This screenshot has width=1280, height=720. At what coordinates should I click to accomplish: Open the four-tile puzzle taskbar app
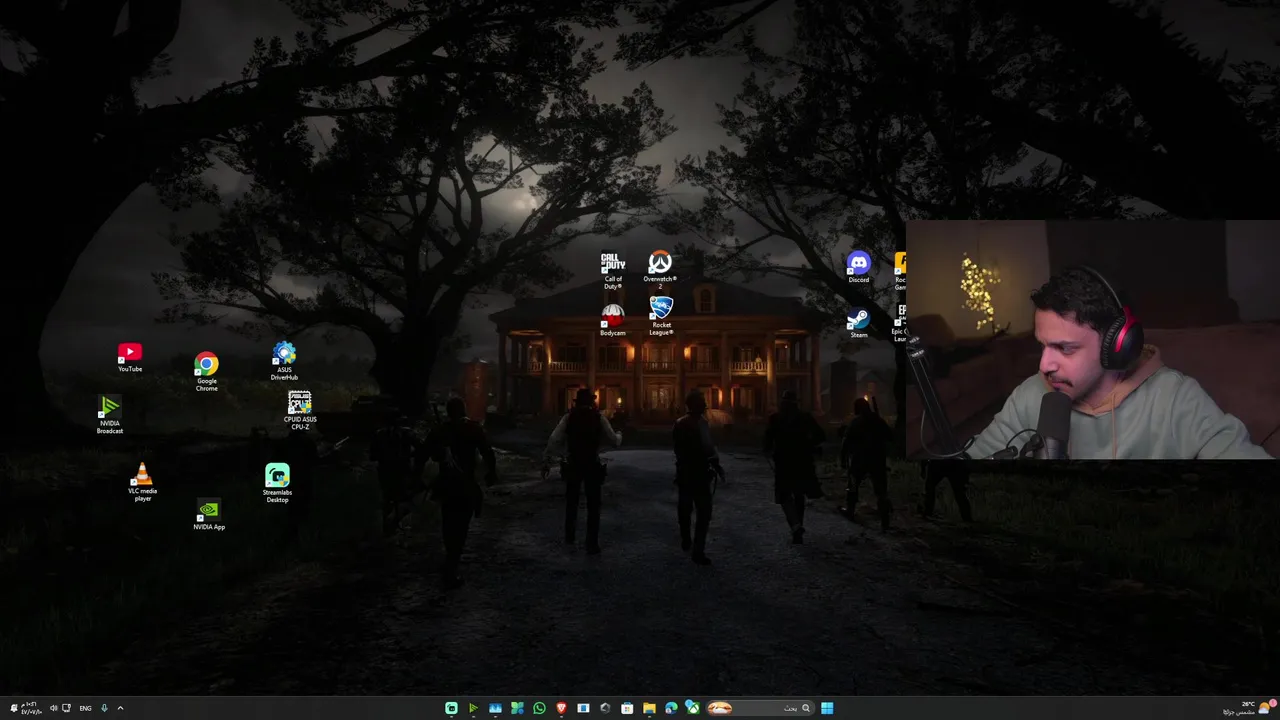[x=517, y=708]
